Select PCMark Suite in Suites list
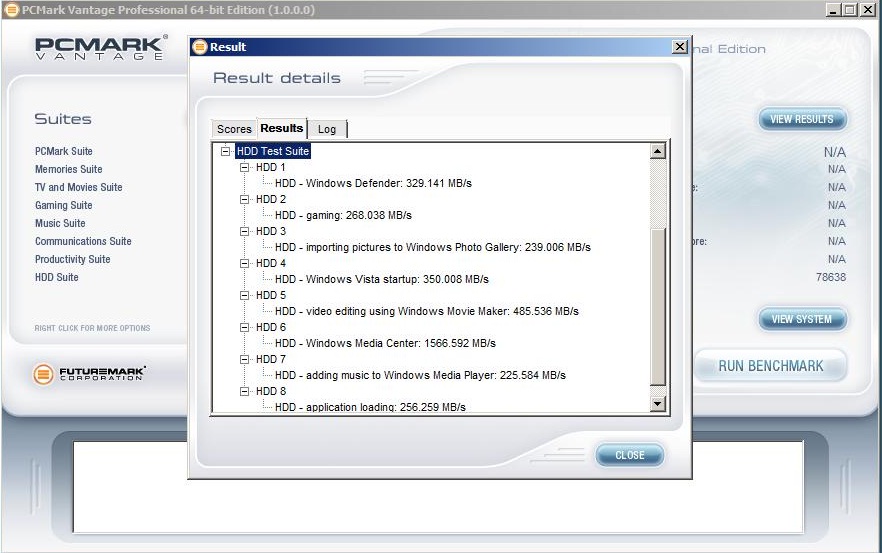The width and height of the screenshot is (882, 553). (64, 151)
